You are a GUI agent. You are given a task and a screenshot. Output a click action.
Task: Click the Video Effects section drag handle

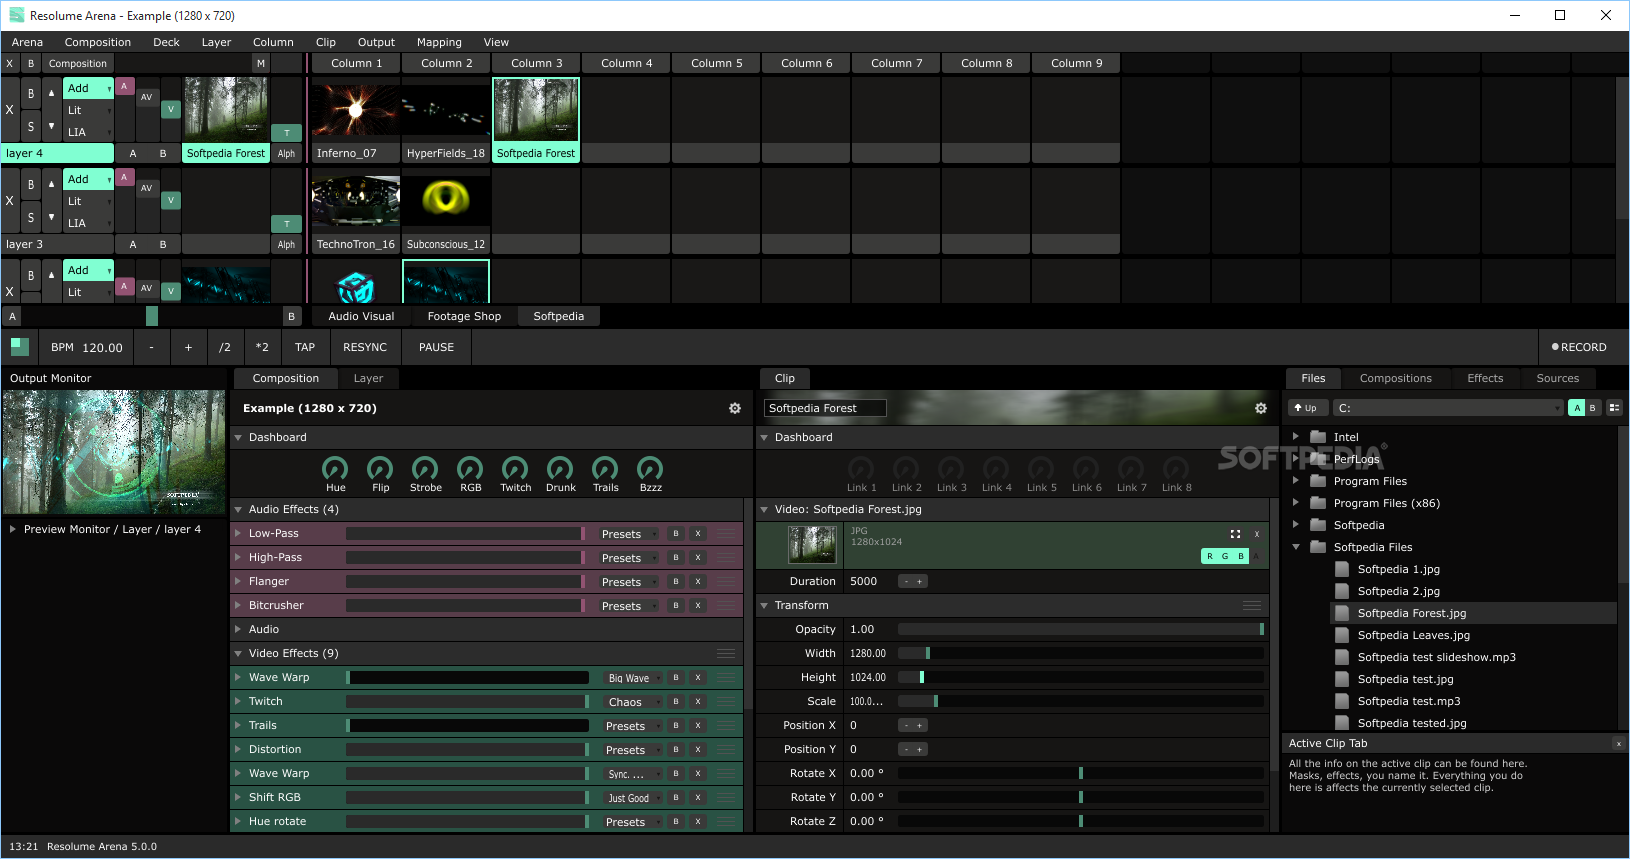726,653
